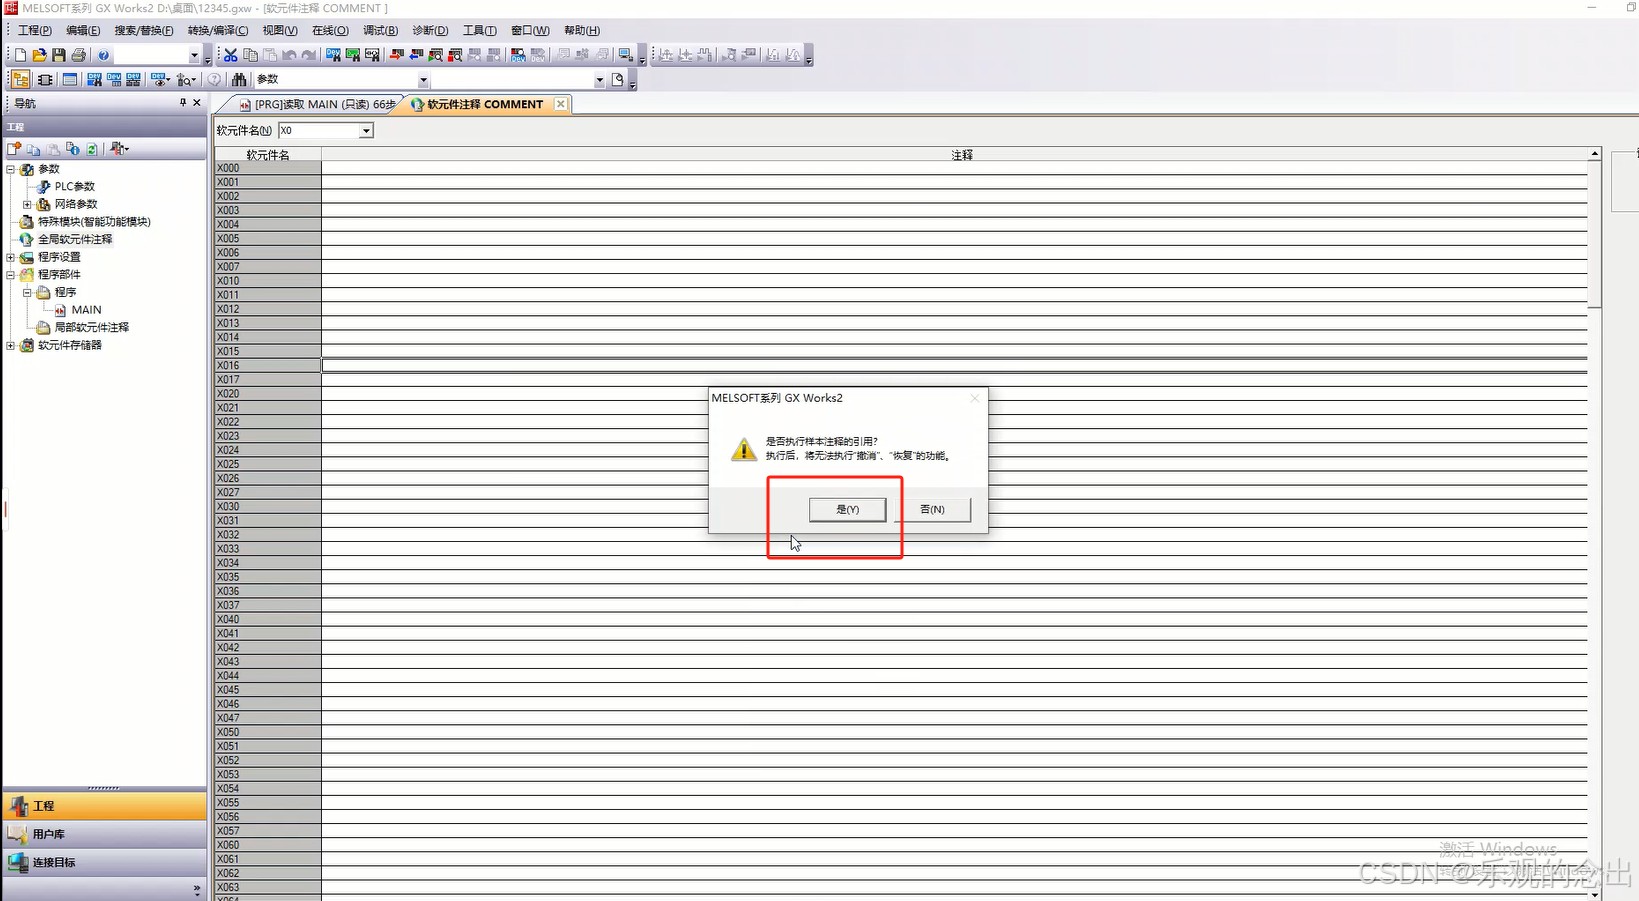Click device watch eye icon
This screenshot has height=901, width=1639.
pyautogui.click(x=159, y=79)
